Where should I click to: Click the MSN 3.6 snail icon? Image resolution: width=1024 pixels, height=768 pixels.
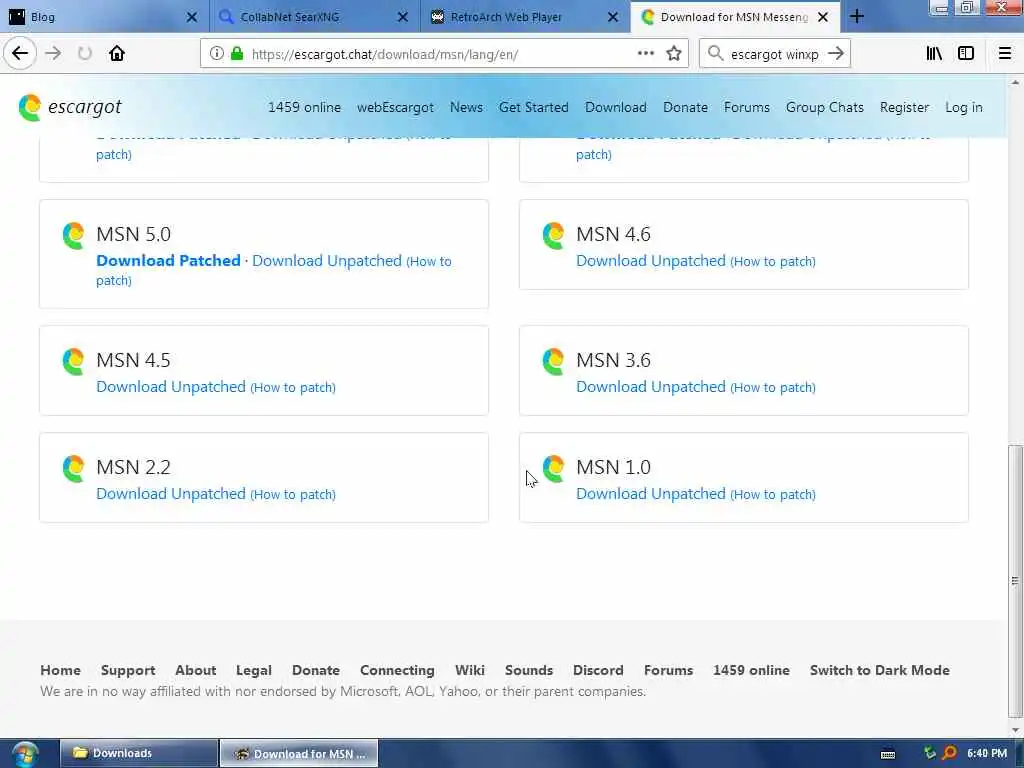click(x=554, y=362)
